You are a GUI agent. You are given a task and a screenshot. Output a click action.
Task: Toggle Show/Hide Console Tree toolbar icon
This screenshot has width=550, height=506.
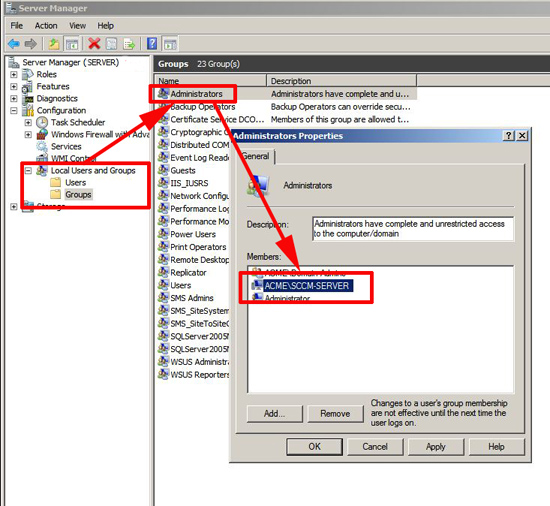pos(72,44)
